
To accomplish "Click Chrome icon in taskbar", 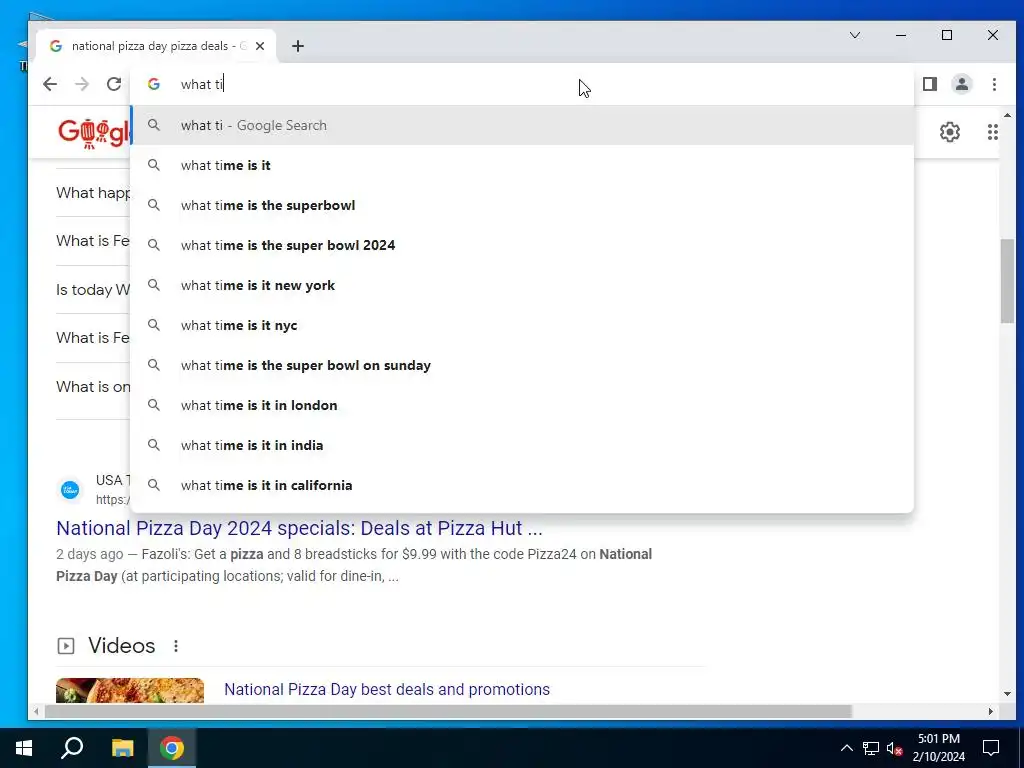I will pyautogui.click(x=172, y=748).
